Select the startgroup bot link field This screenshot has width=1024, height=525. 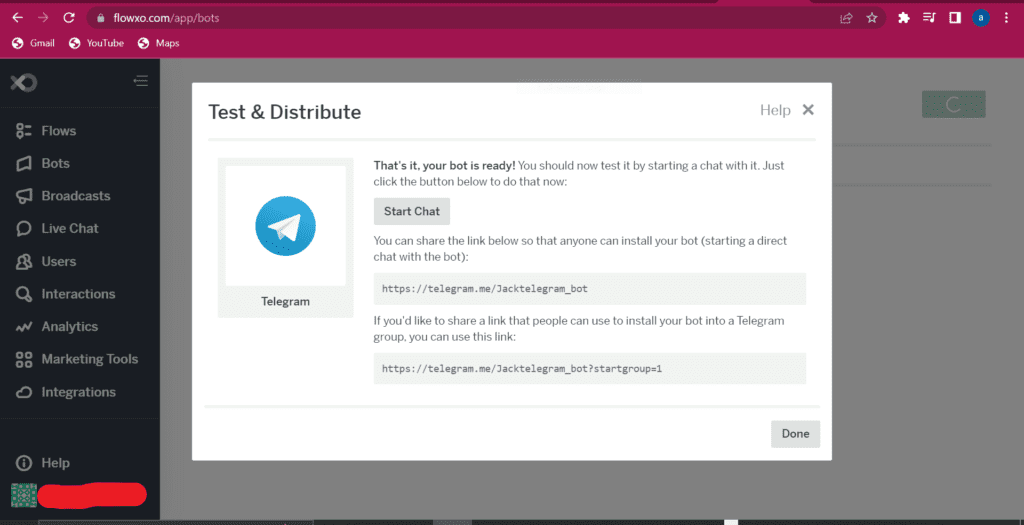click(x=590, y=368)
